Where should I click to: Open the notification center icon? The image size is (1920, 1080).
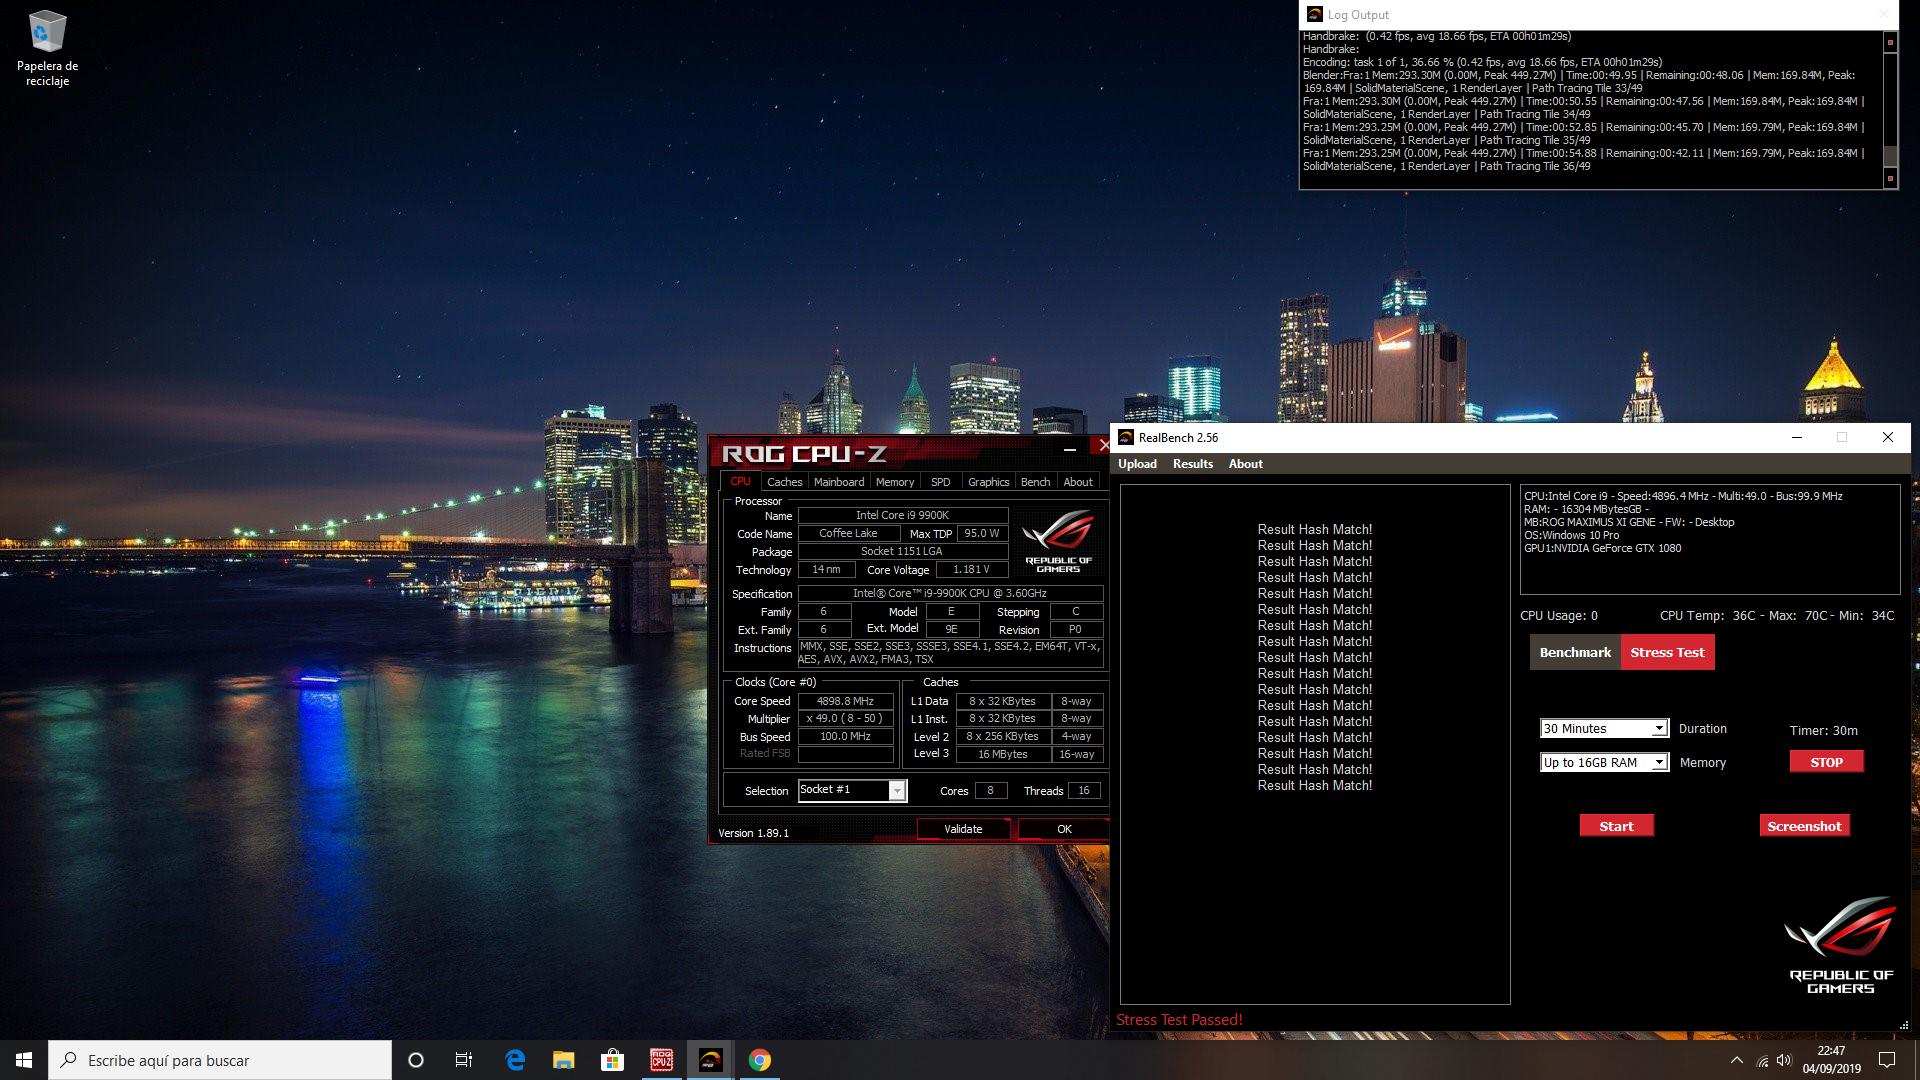tap(1887, 1060)
